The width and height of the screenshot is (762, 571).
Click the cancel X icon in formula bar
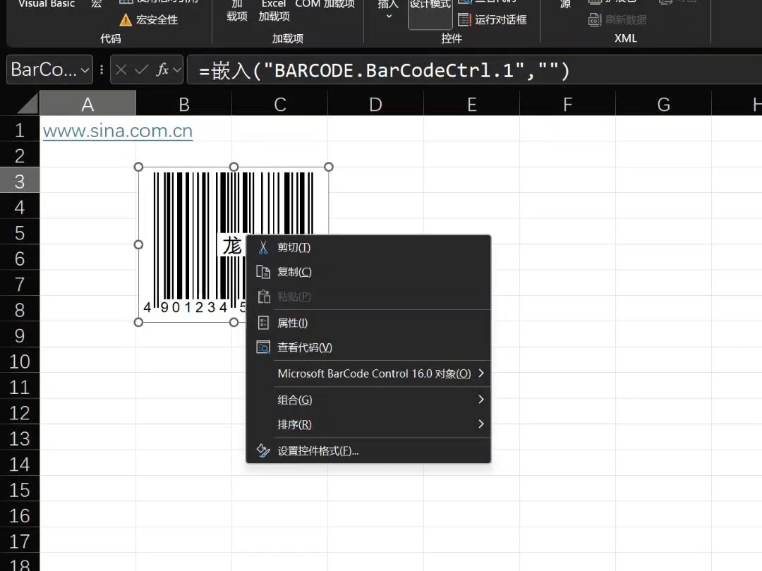121,70
